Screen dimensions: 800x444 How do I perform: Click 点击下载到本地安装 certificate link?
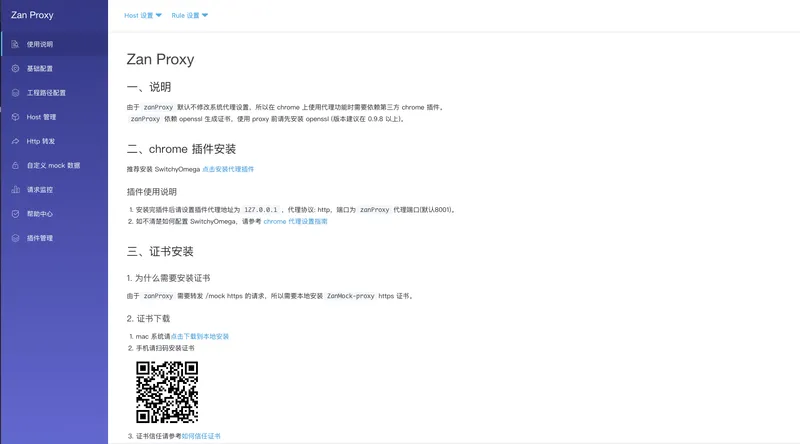199,336
